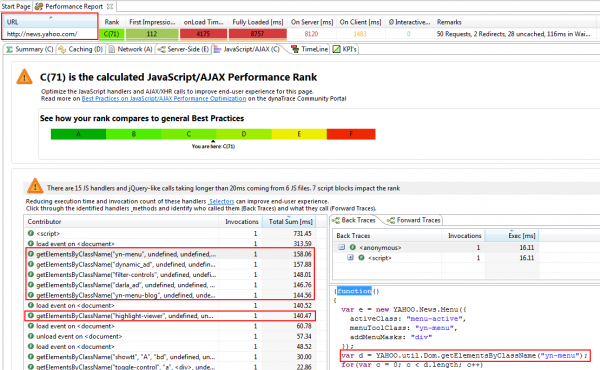Open the Summary (C) tab
The image size is (600, 370).
(29, 49)
